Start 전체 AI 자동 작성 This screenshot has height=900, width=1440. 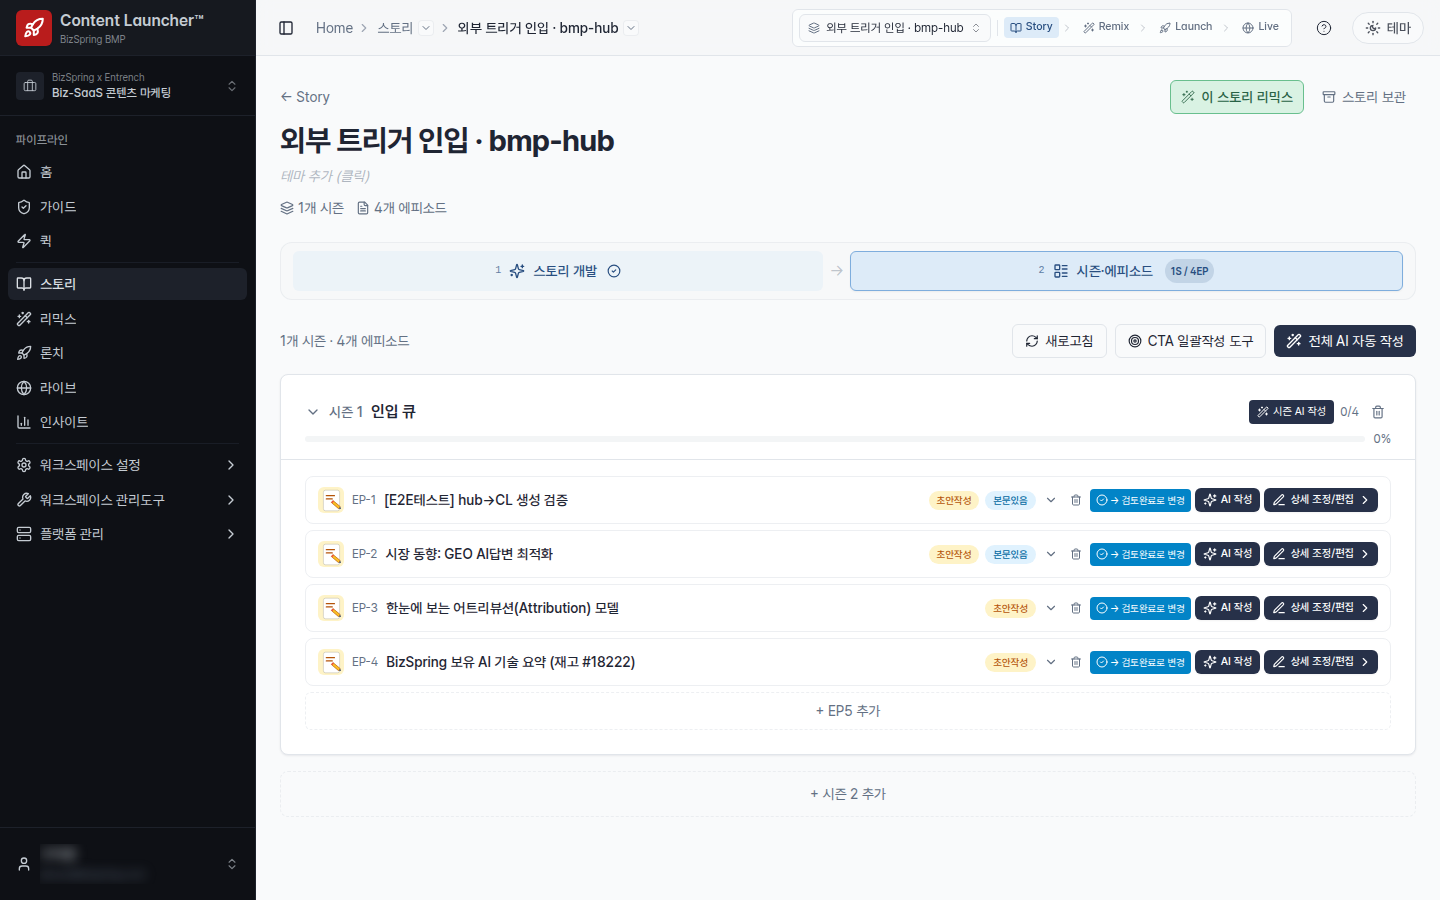tap(1345, 341)
